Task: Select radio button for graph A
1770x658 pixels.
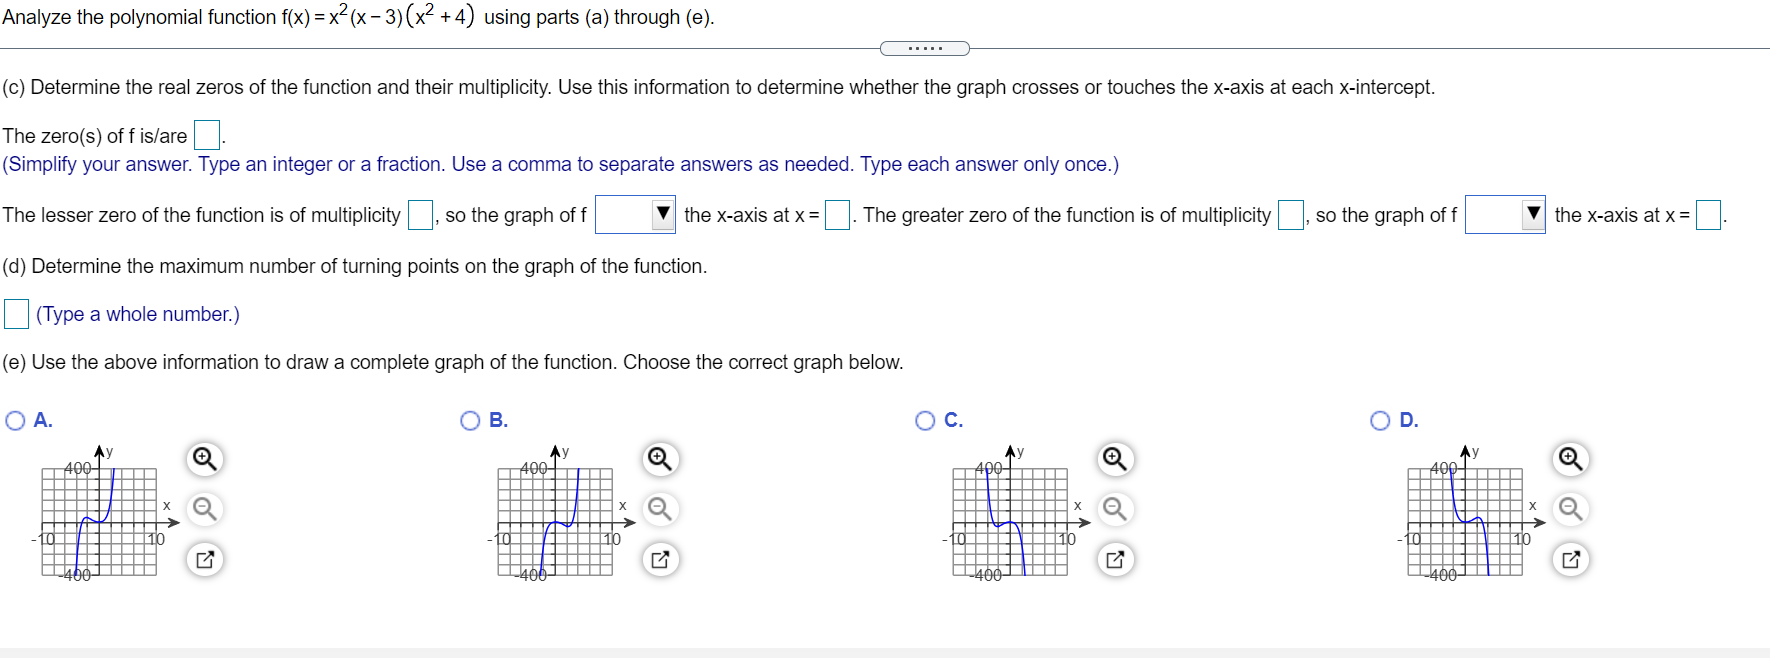Action: pos(14,420)
